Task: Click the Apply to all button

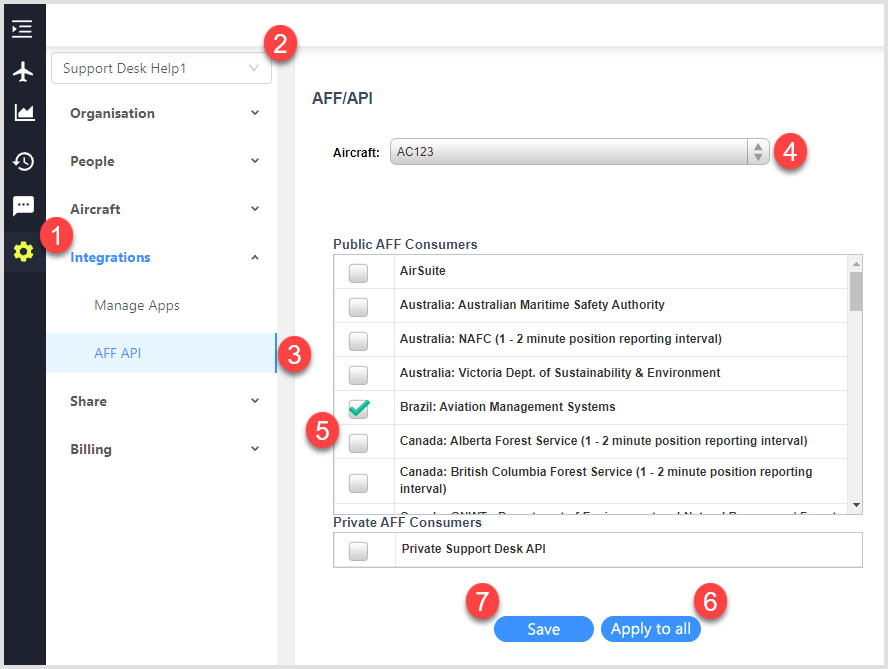Action: coord(650,629)
